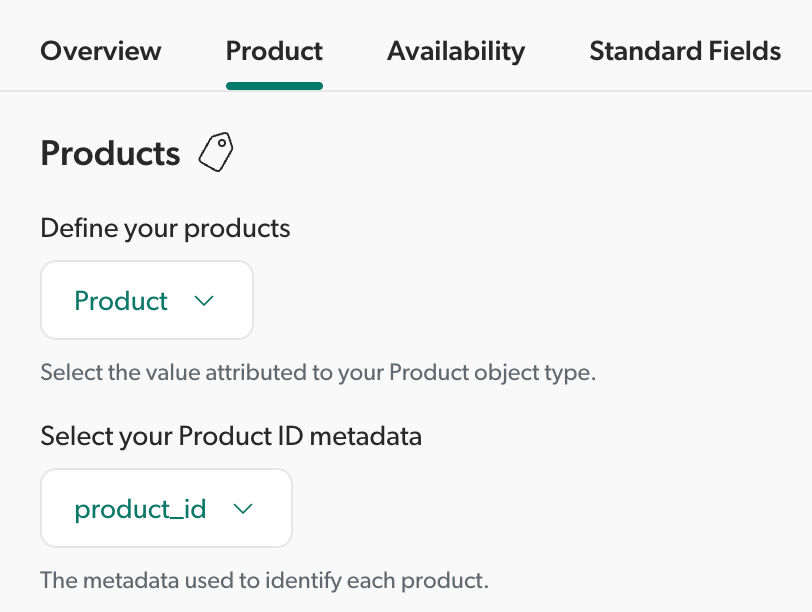
Task: Click the selected Product value in the combo box
Action: click(121, 300)
